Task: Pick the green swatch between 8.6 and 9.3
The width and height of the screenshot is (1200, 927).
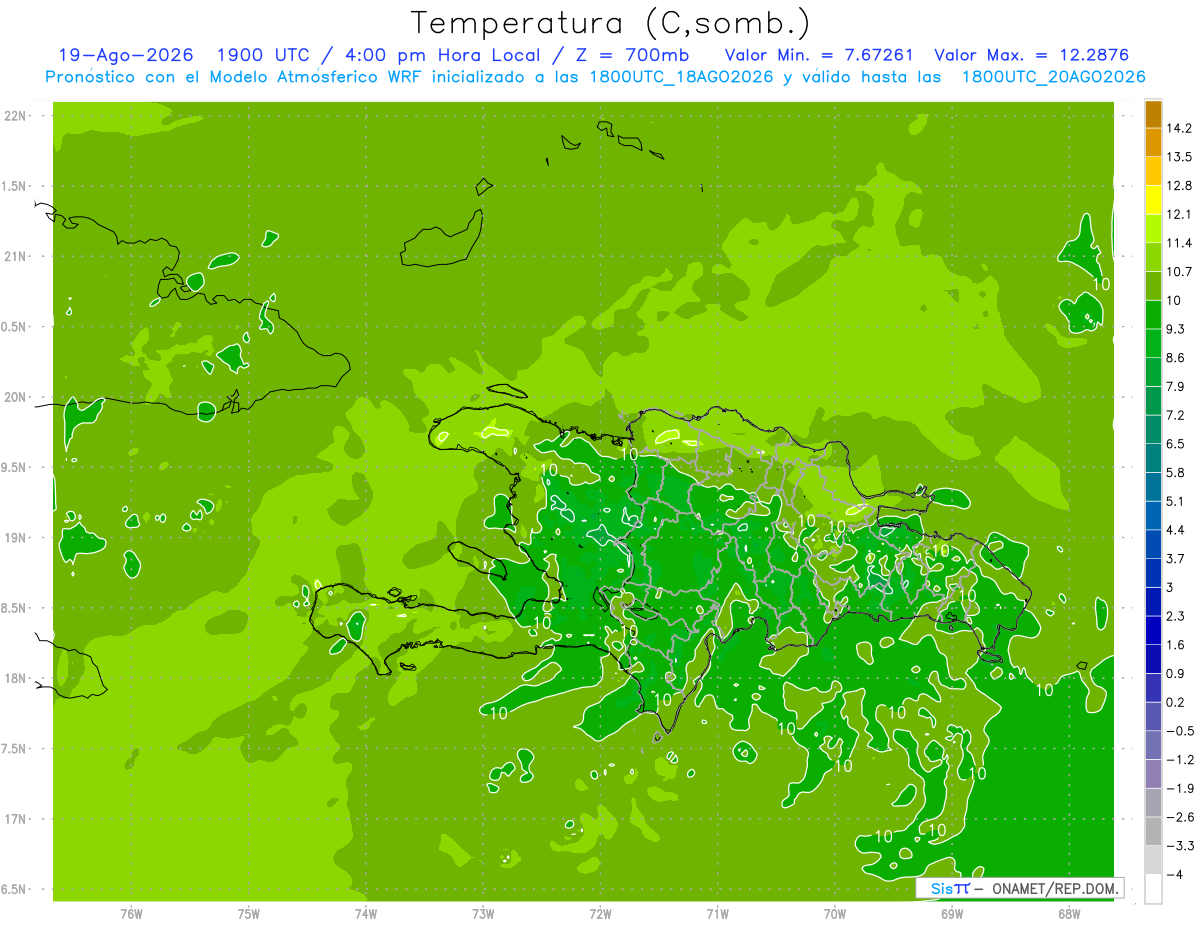Action: coord(1153,343)
